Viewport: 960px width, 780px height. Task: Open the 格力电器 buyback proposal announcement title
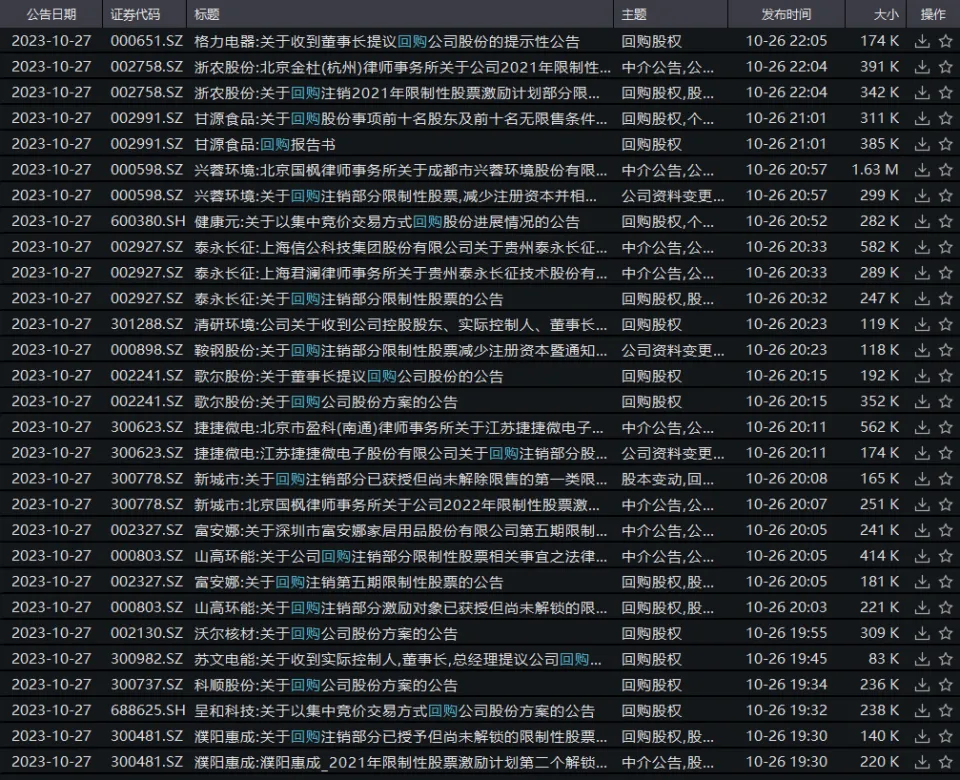[386, 41]
